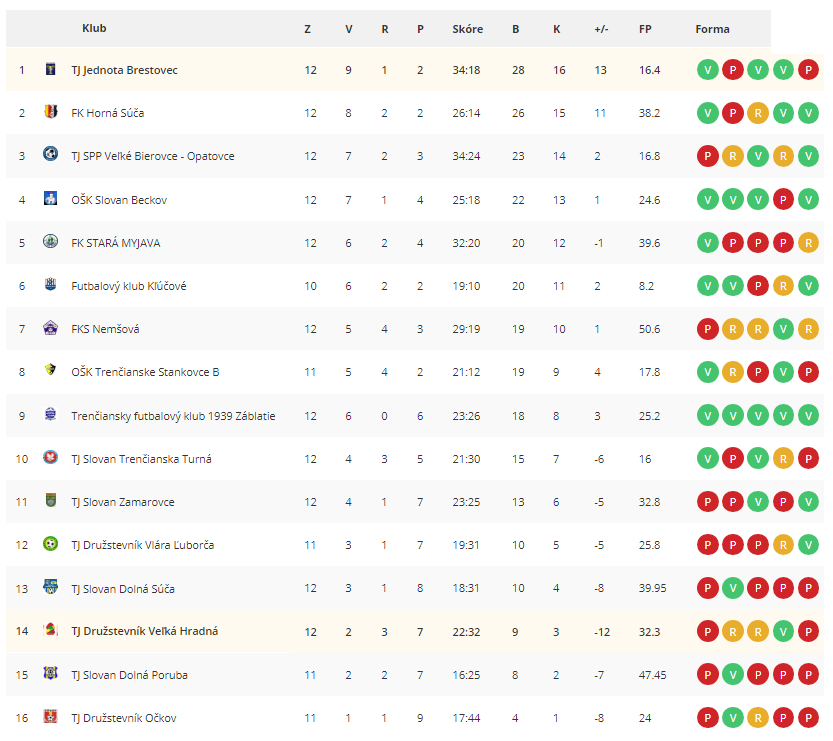Open the TJ Družstevník Veľká Hradná link
833x741 pixels.
[145, 631]
